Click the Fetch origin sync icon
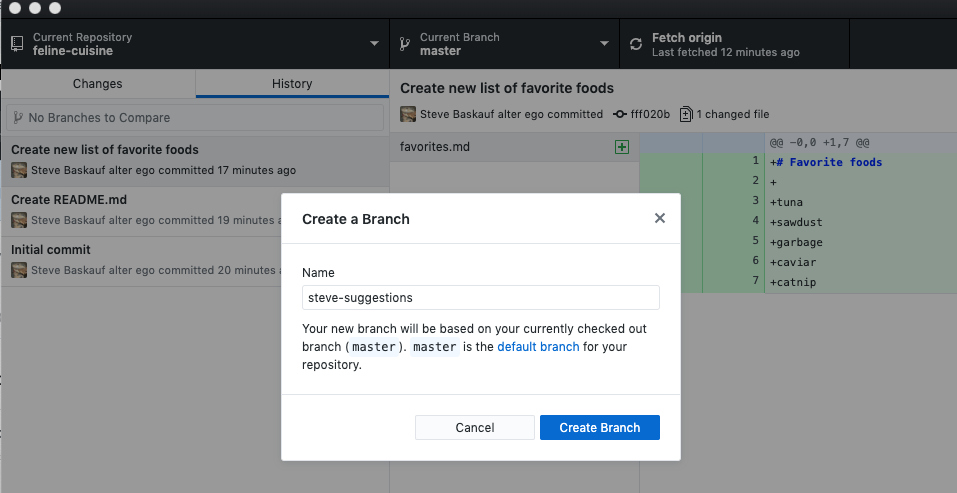957x493 pixels. click(635, 44)
